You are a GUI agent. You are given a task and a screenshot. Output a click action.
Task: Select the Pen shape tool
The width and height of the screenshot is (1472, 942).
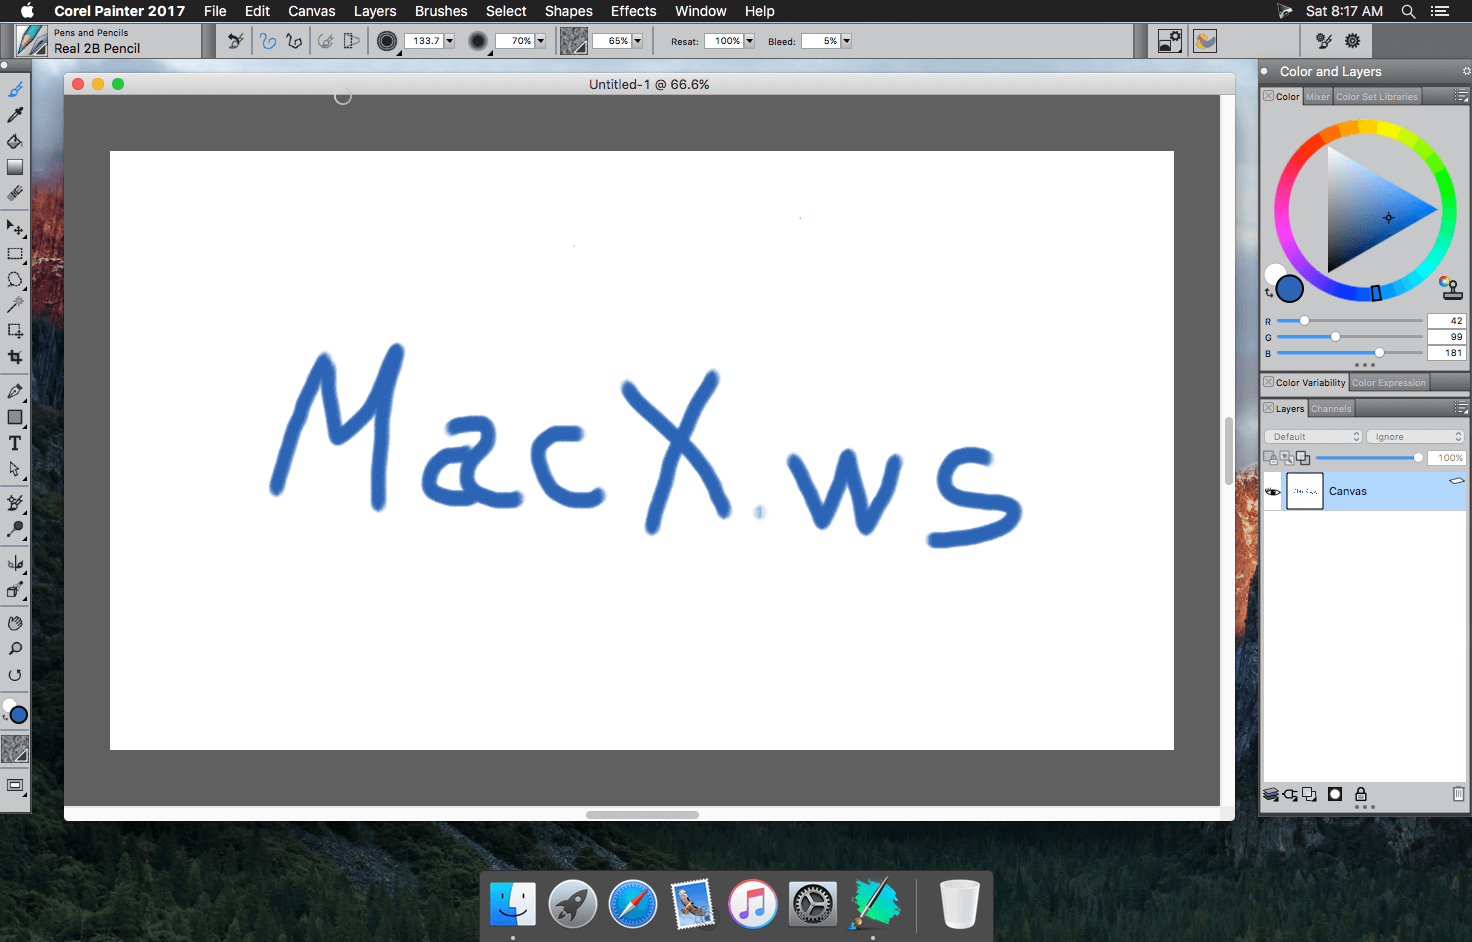pyautogui.click(x=15, y=391)
